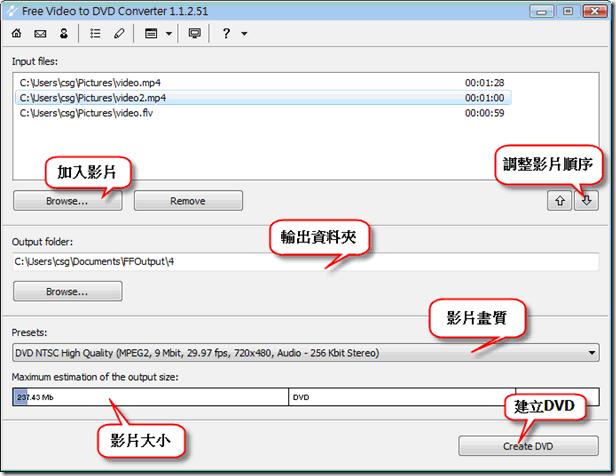Image resolution: width=616 pixels, height=476 pixels.
Task: Click Browse under Input files
Action: pos(68,201)
